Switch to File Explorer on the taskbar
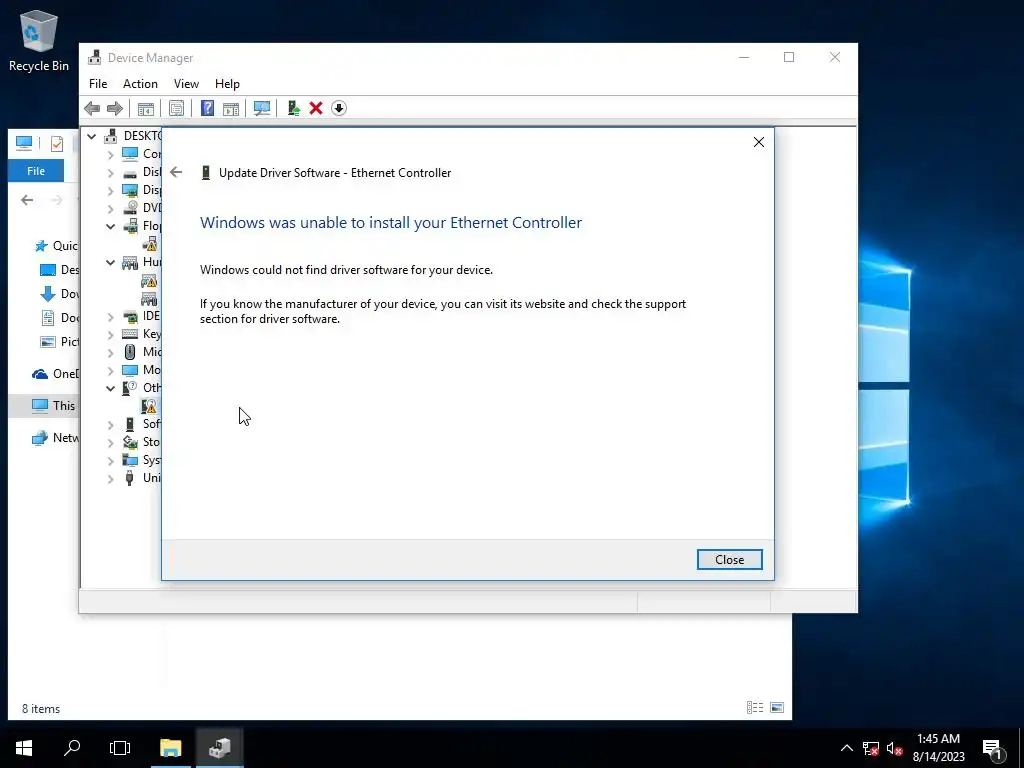 (x=170, y=748)
